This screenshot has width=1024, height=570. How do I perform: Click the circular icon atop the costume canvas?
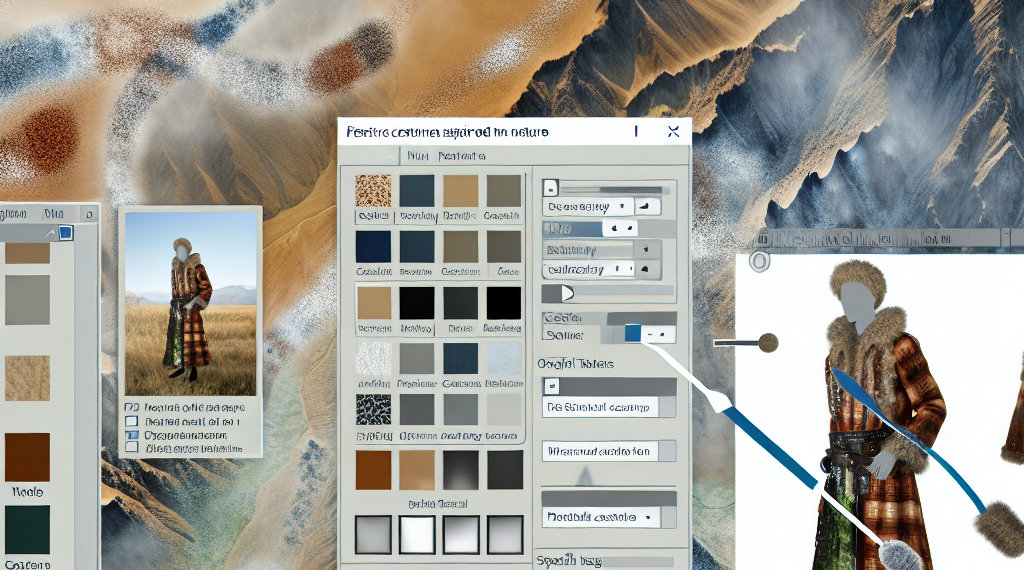tap(756, 262)
